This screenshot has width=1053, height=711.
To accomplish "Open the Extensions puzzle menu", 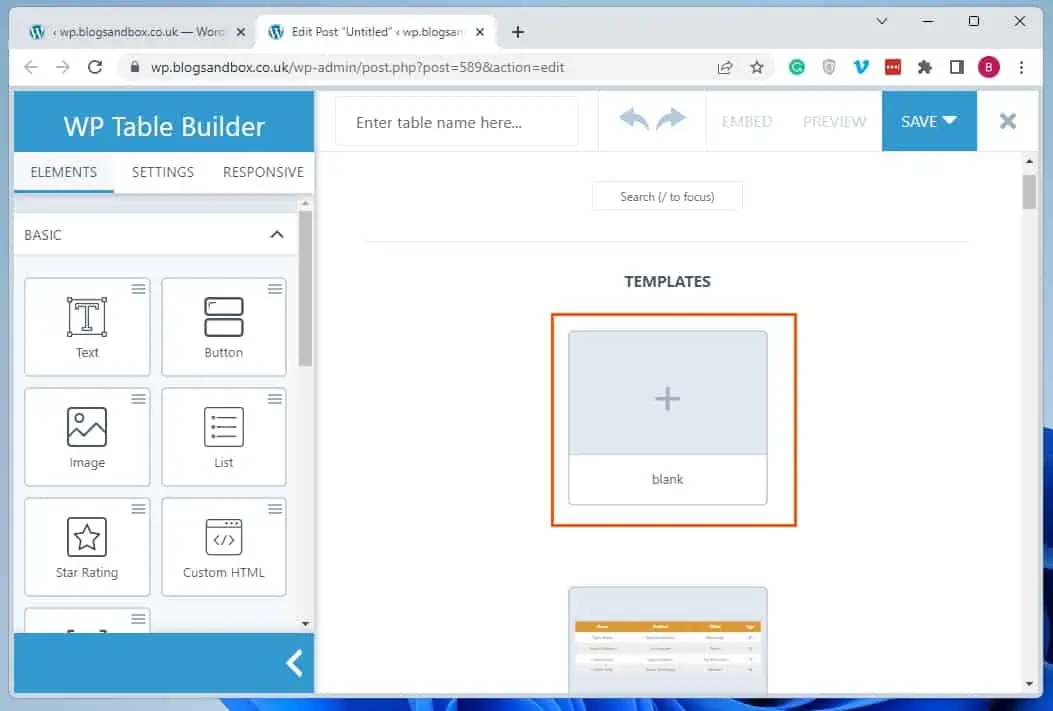I will click(x=925, y=67).
